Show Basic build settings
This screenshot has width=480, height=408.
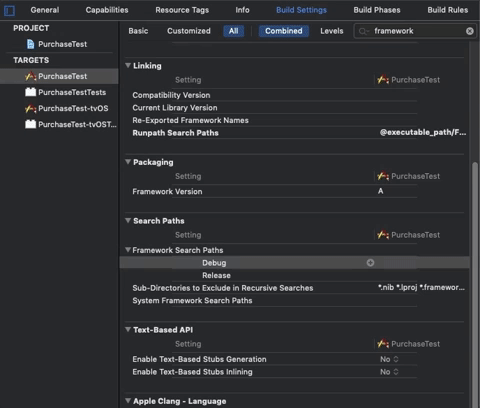coord(138,31)
